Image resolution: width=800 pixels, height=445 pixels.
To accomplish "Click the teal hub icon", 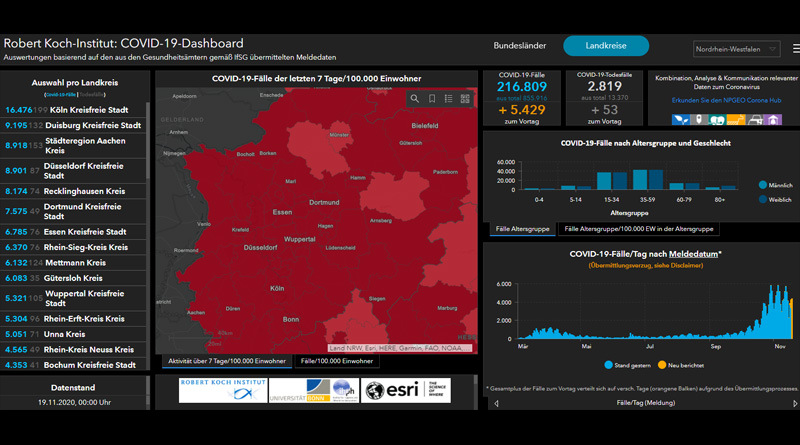I will pos(717,120).
